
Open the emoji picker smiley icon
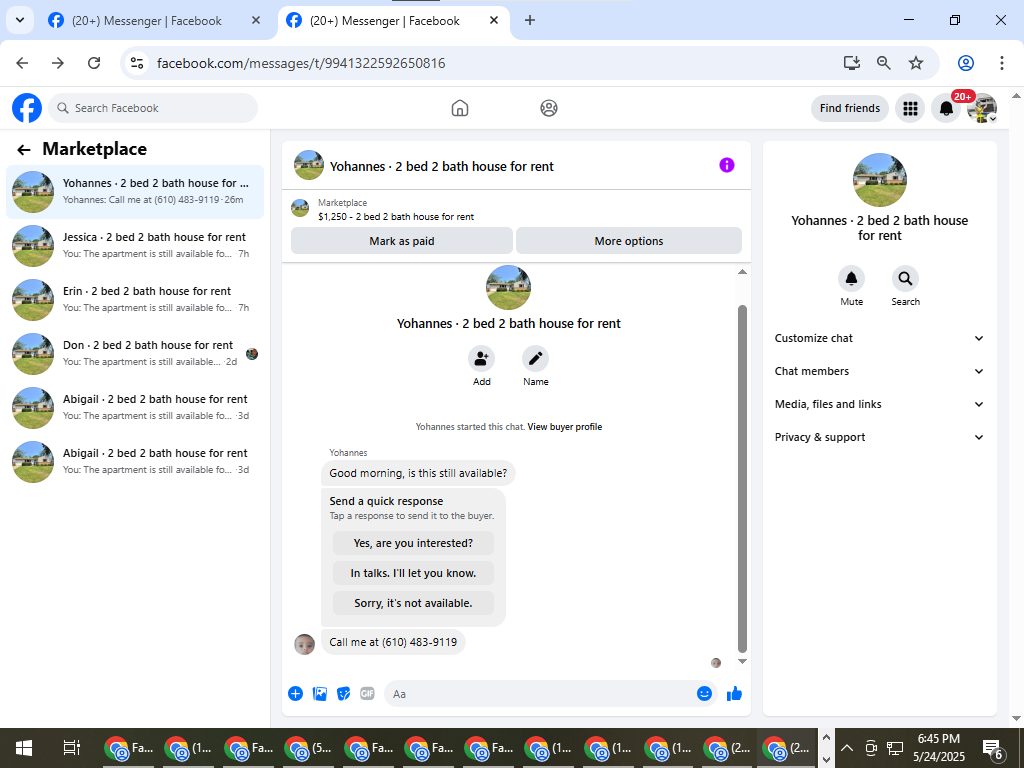[x=704, y=694]
